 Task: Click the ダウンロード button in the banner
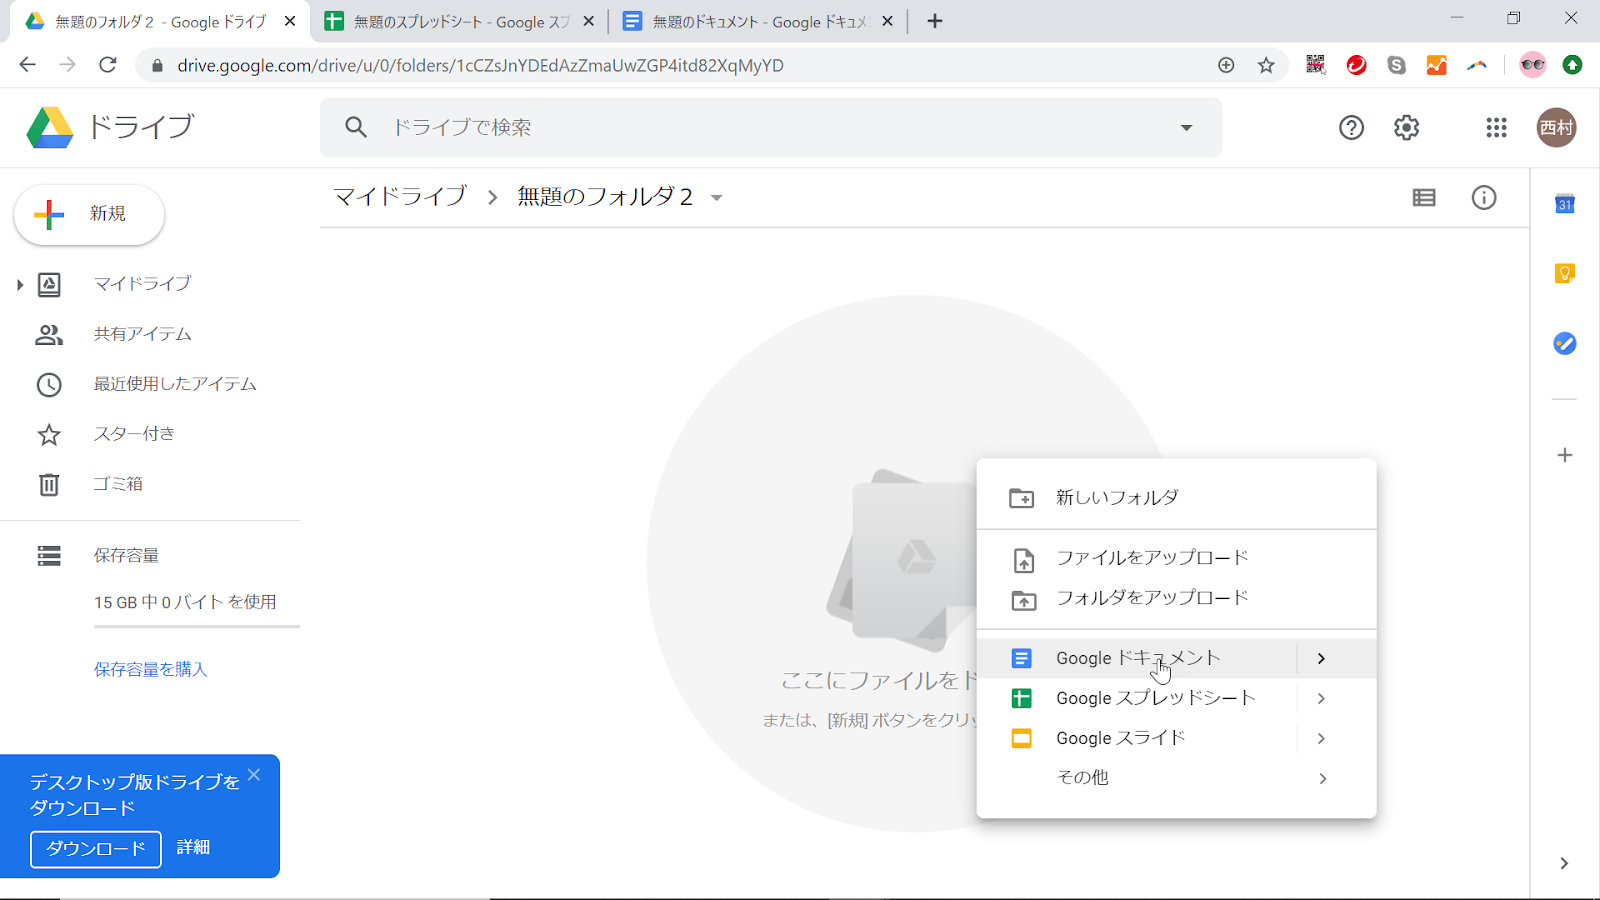(96, 849)
